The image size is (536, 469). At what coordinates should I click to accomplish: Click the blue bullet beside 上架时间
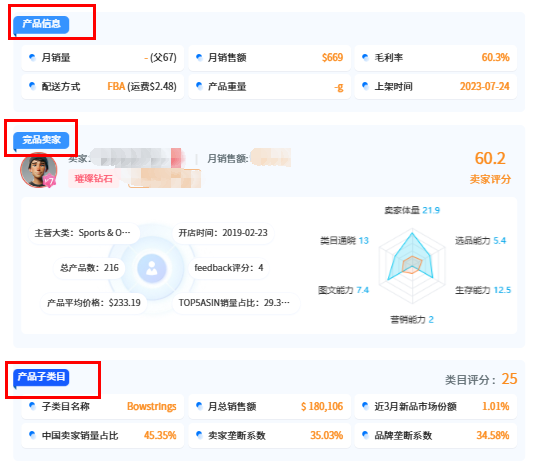click(365, 86)
